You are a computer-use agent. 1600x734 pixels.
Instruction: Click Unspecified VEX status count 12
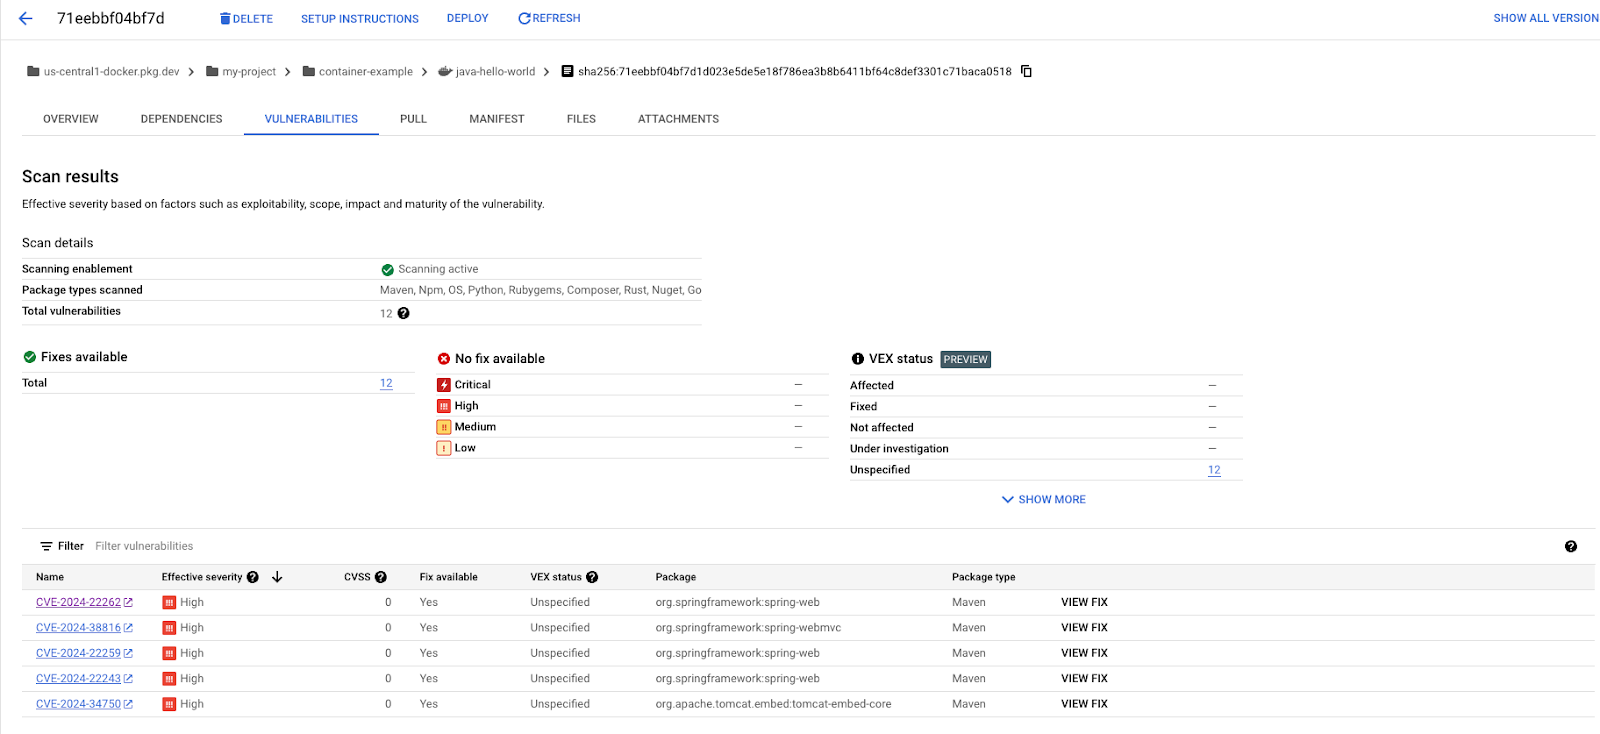click(x=1213, y=470)
